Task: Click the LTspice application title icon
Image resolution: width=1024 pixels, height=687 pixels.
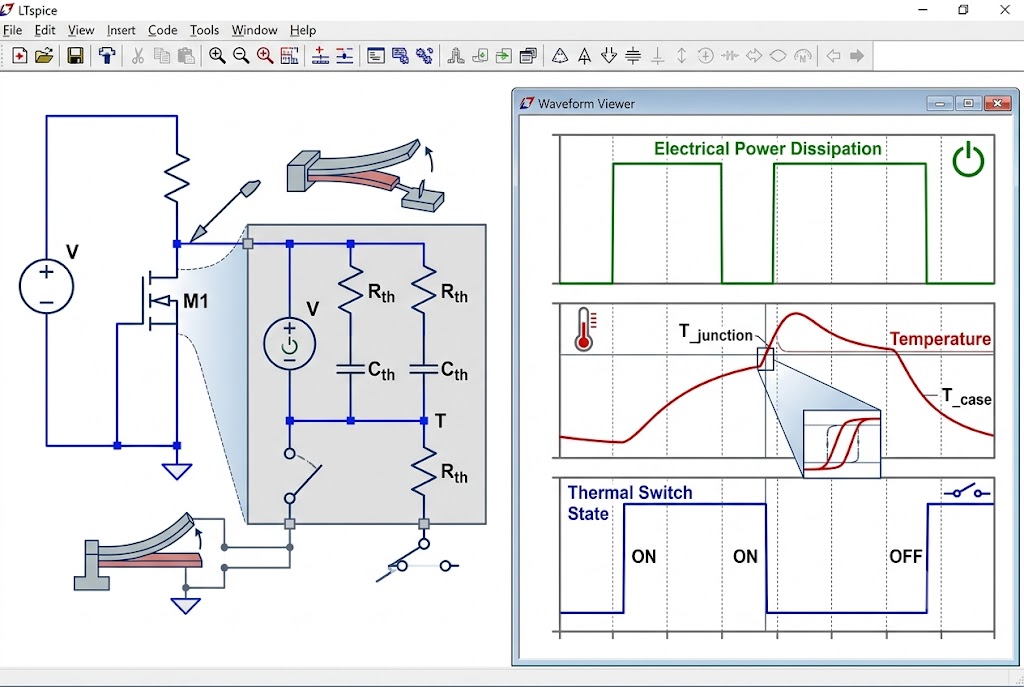Action: [x=7, y=9]
